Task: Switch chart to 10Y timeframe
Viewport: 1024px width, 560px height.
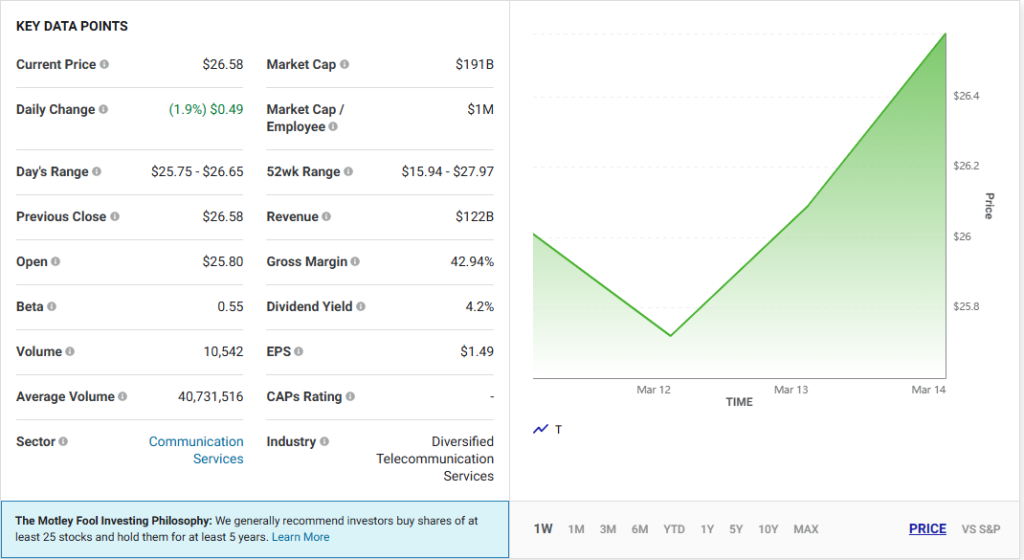Action: pos(768,529)
